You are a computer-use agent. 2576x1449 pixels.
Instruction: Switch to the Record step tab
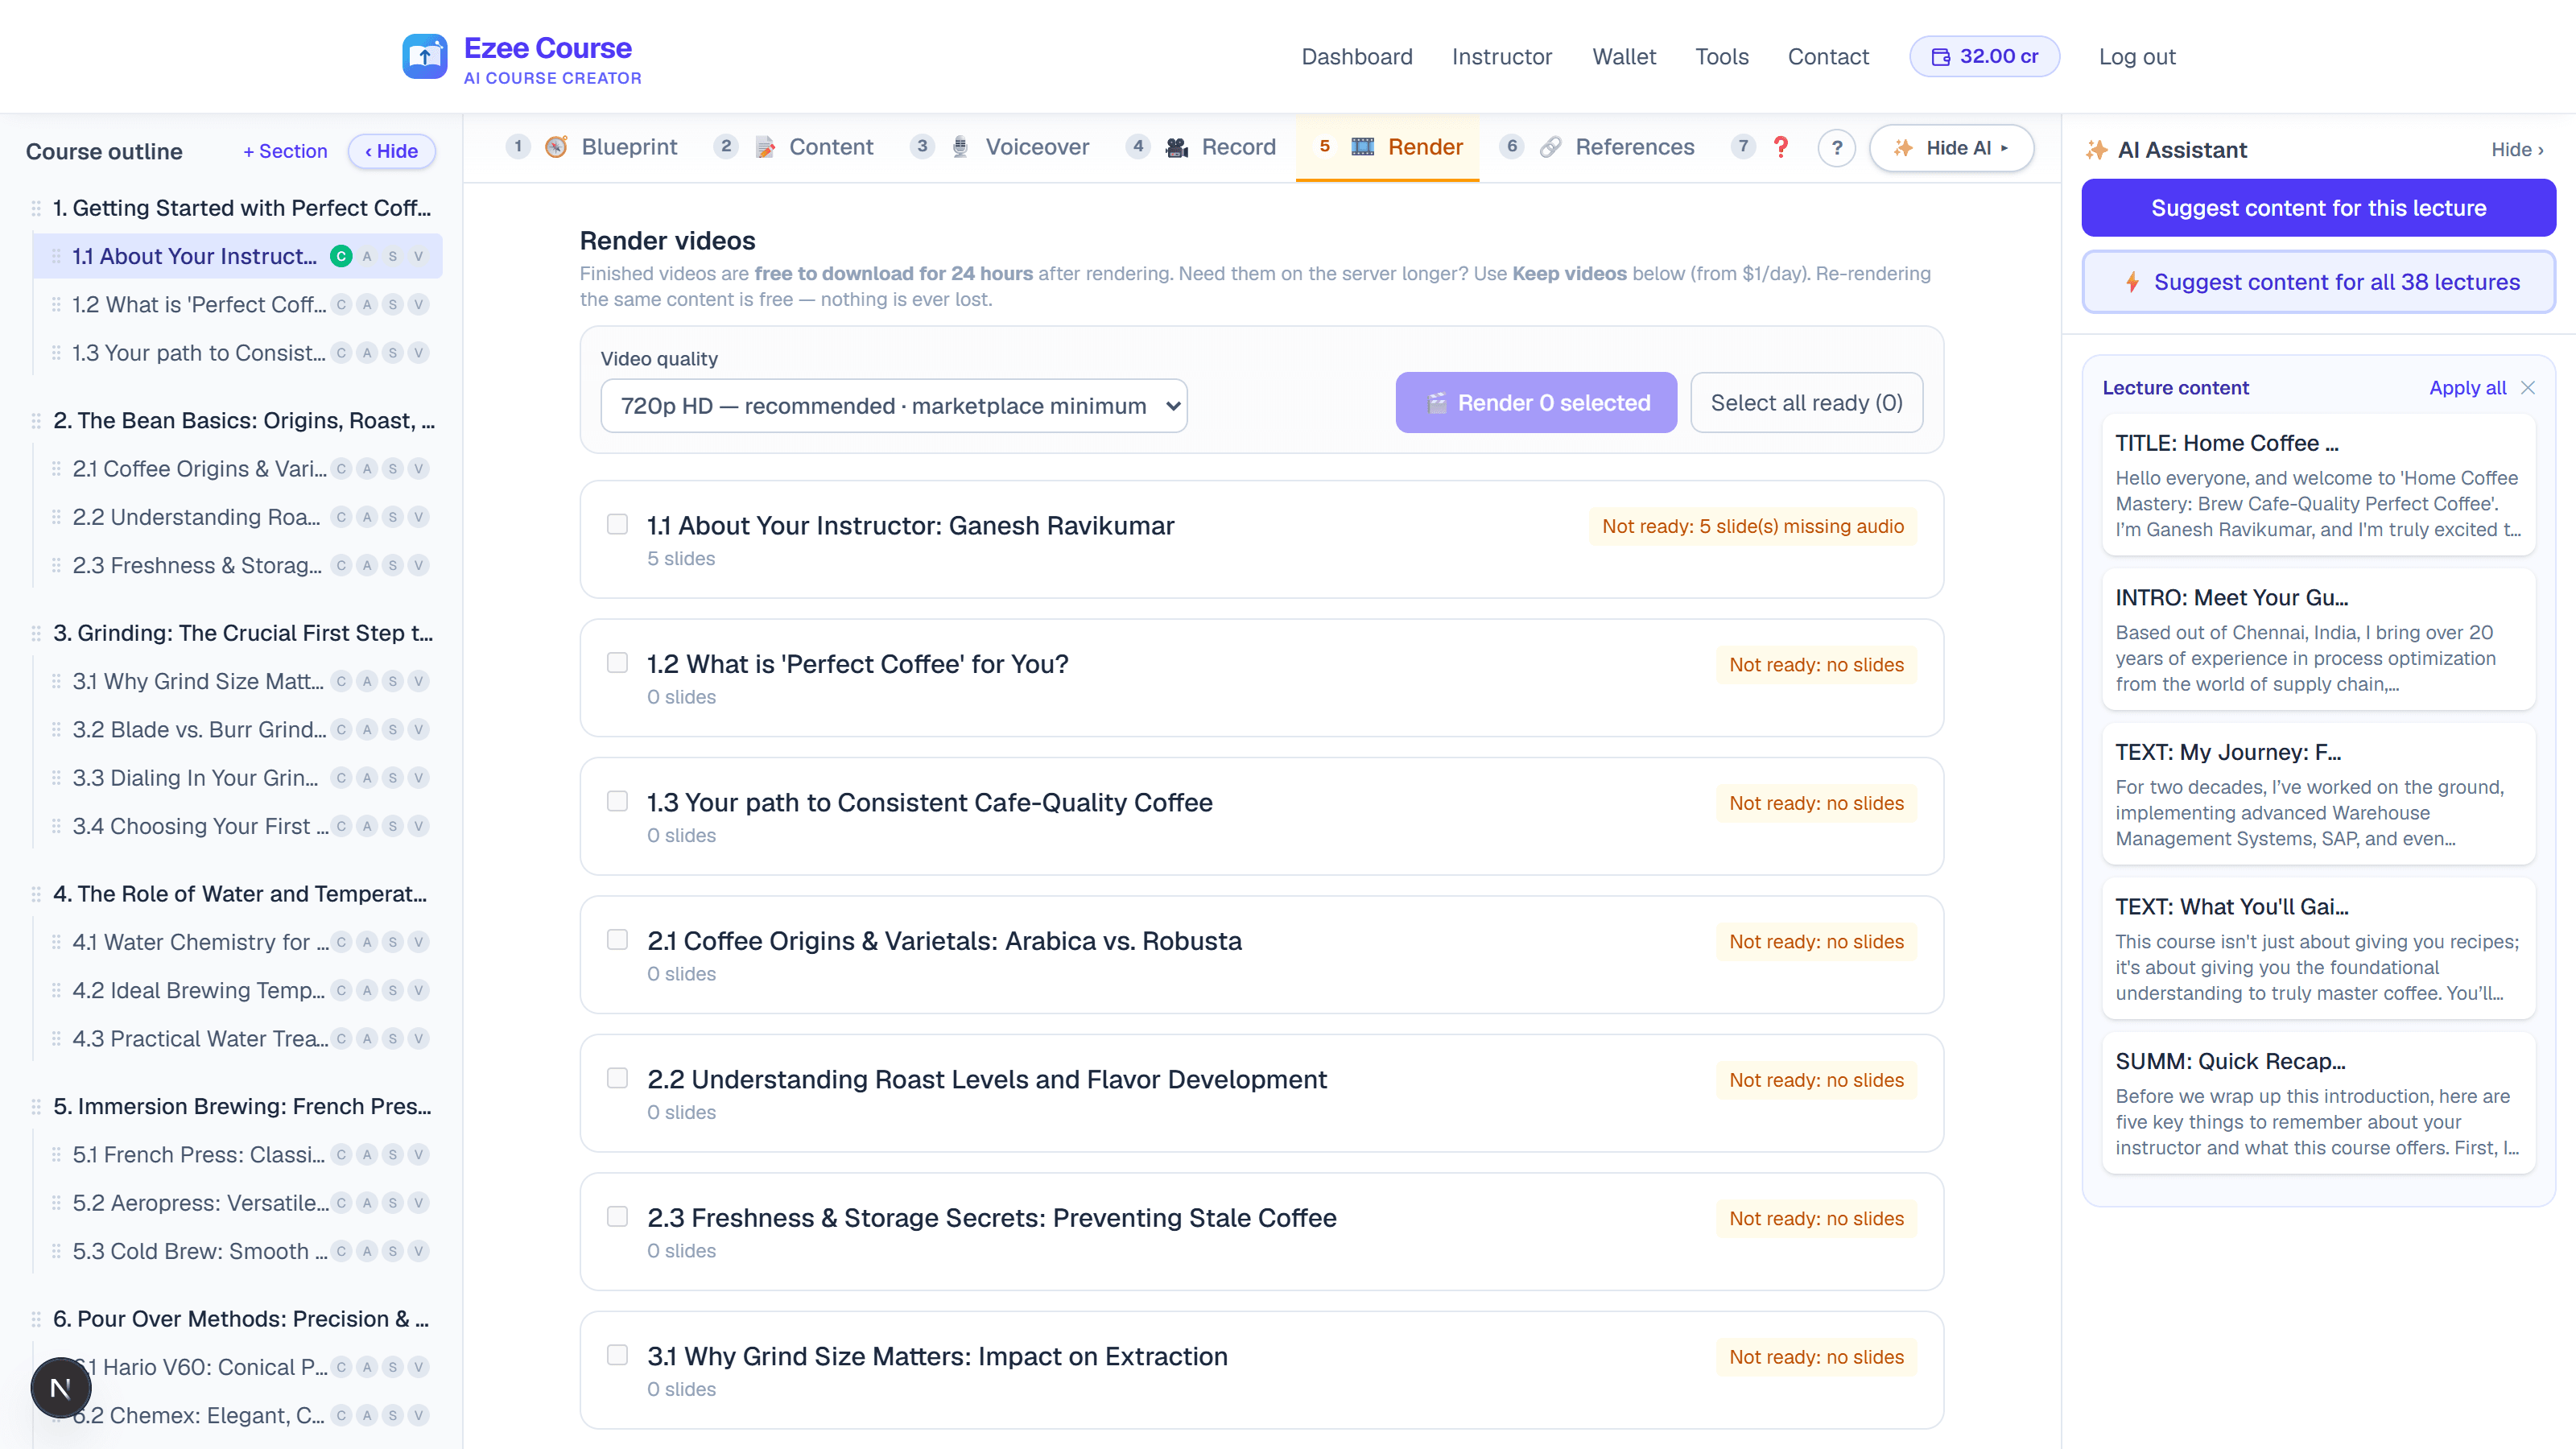(1201, 147)
